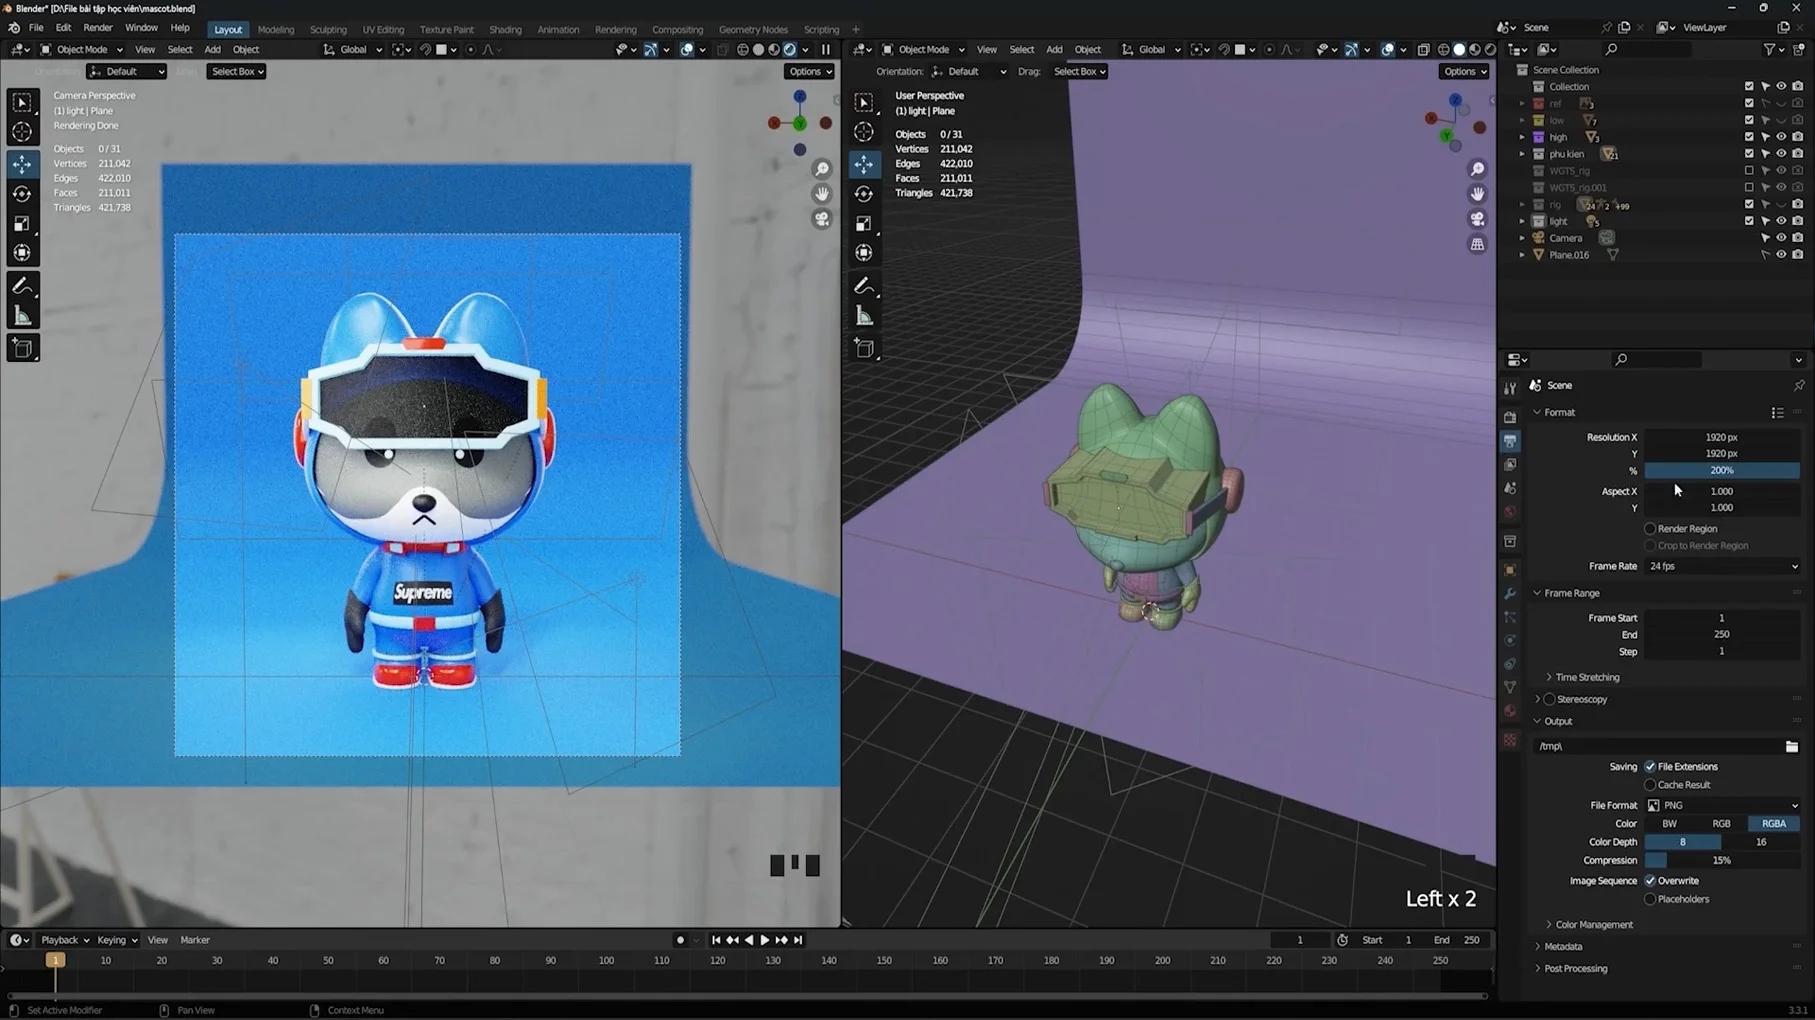Jump to the last frame button
This screenshot has width=1815, height=1020.
point(798,940)
